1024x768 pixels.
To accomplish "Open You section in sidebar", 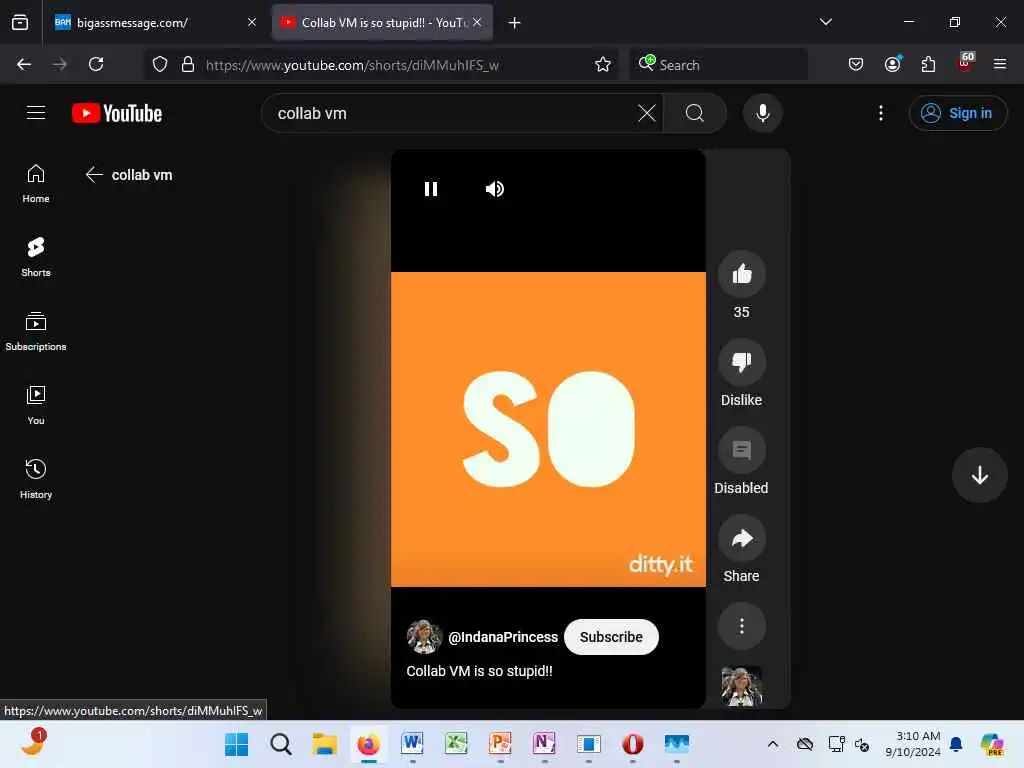I will pyautogui.click(x=36, y=406).
